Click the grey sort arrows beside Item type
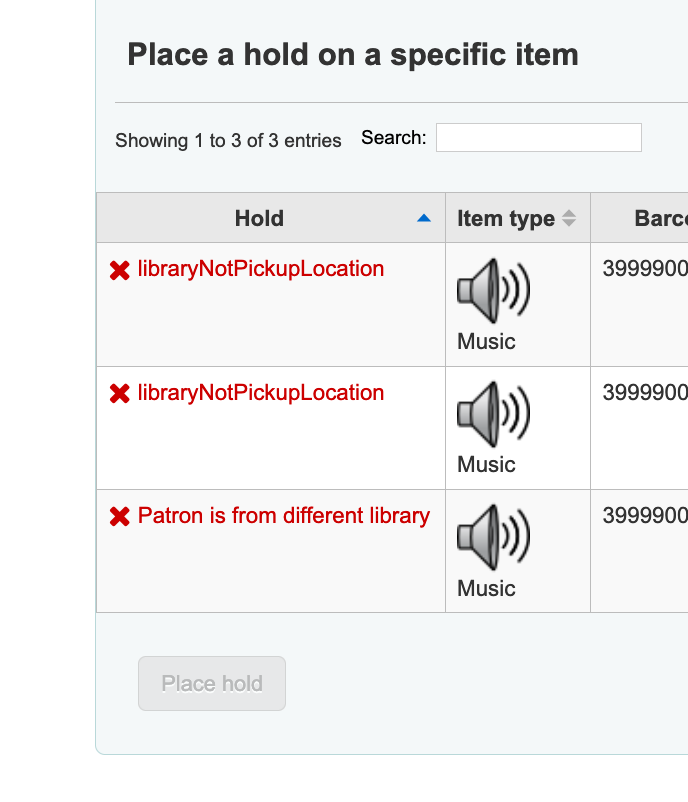688x802 pixels. [569, 218]
